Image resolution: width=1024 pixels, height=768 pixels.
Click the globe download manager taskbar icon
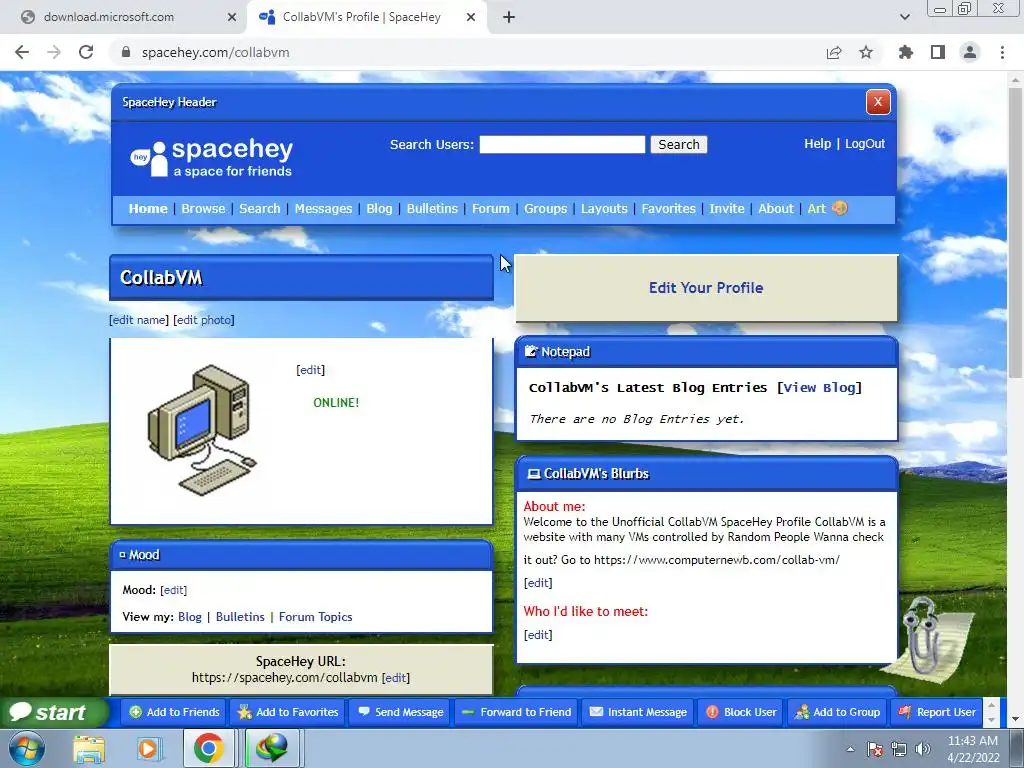click(272, 748)
